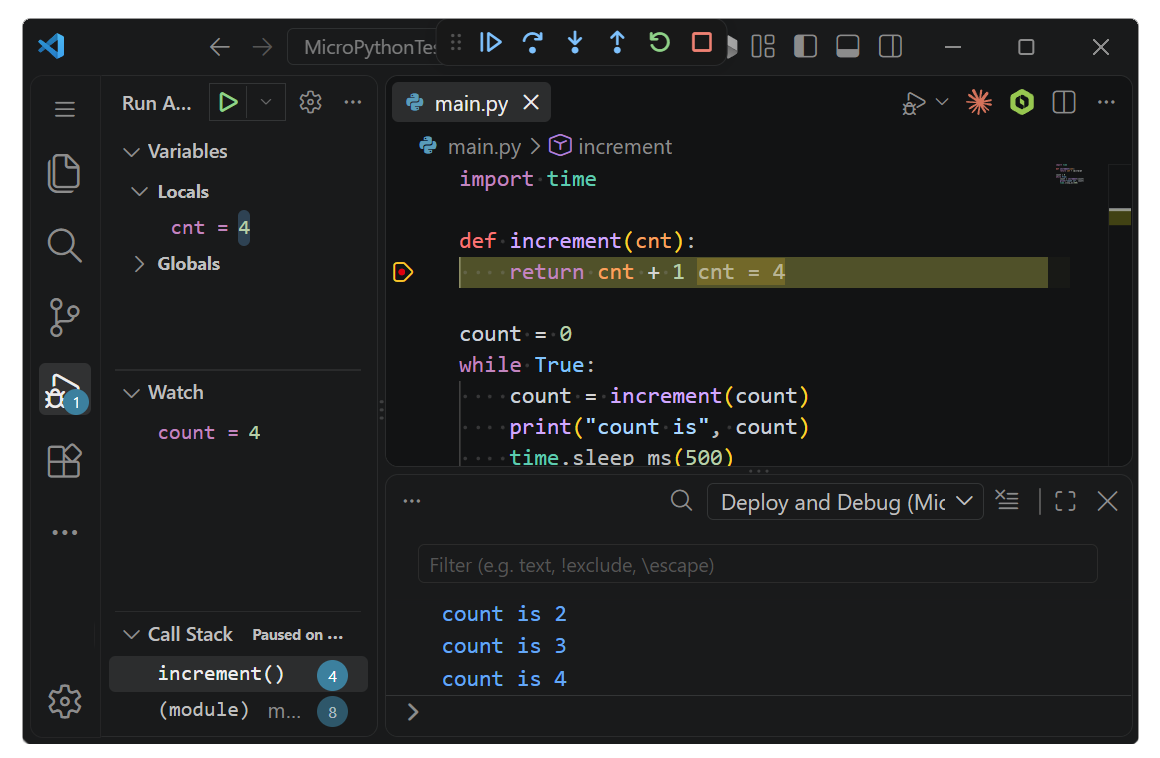Click the editor minimap

click(1069, 175)
